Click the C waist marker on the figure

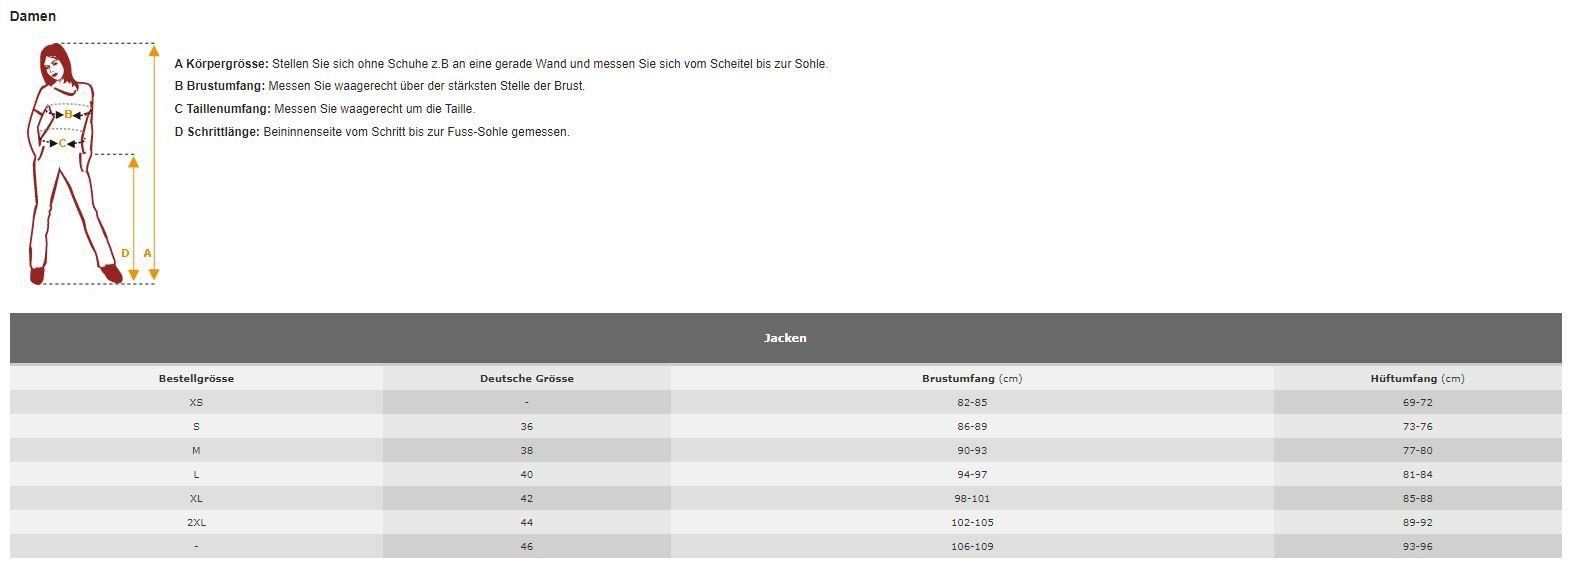(x=62, y=144)
